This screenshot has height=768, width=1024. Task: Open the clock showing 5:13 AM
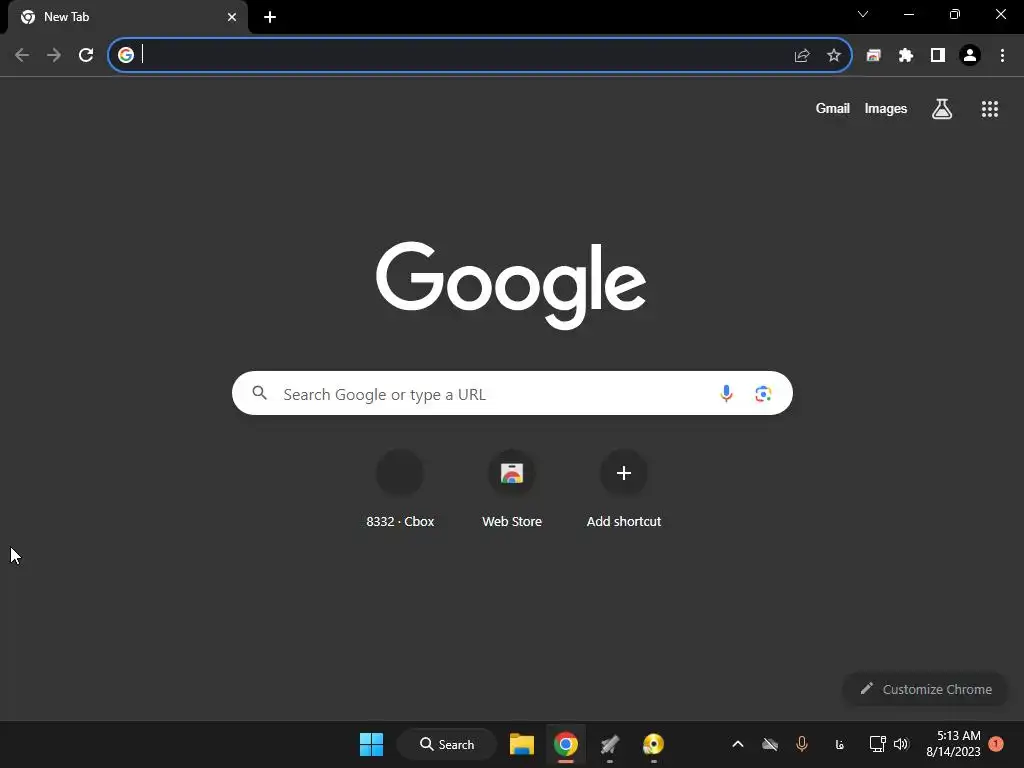pyautogui.click(x=953, y=744)
